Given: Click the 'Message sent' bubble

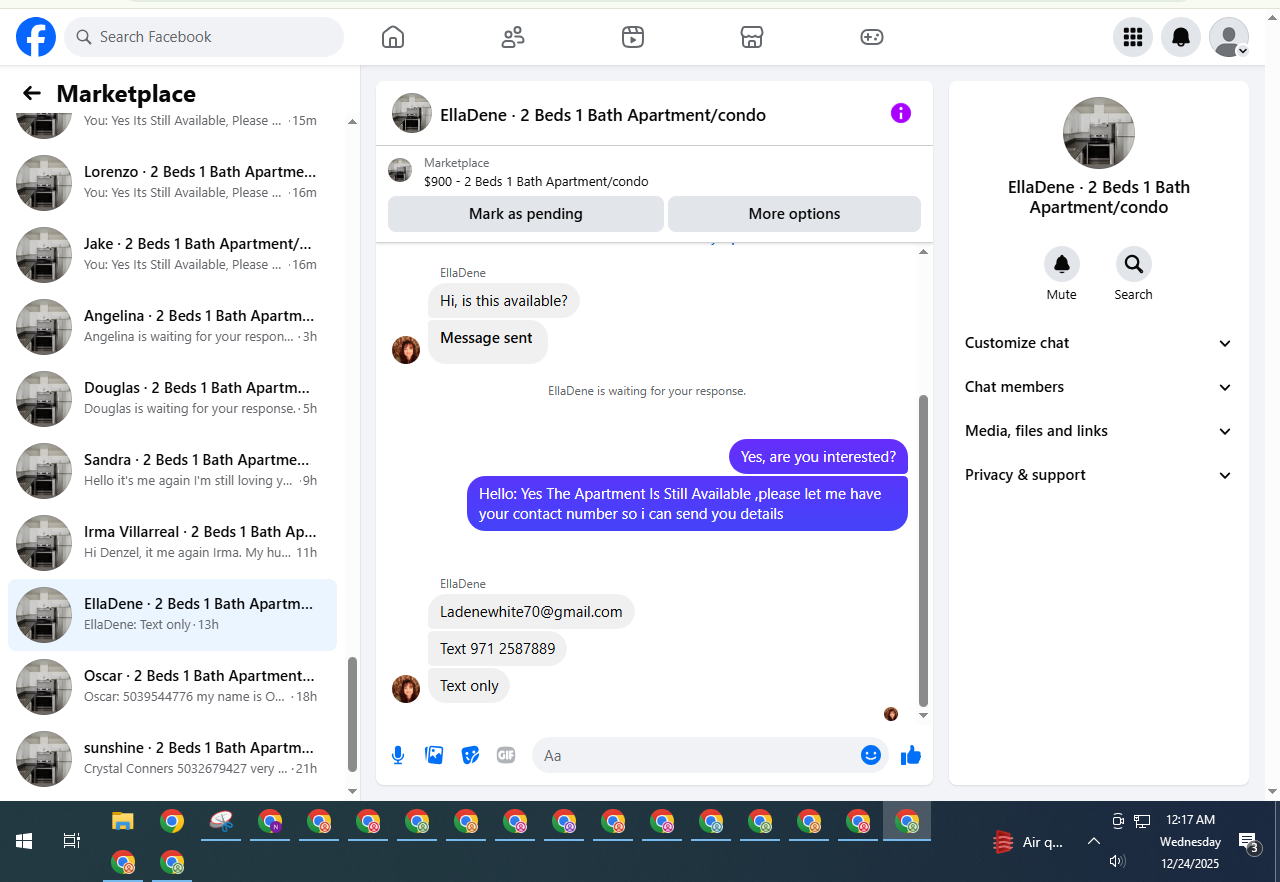Looking at the screenshot, I should click(x=487, y=340).
